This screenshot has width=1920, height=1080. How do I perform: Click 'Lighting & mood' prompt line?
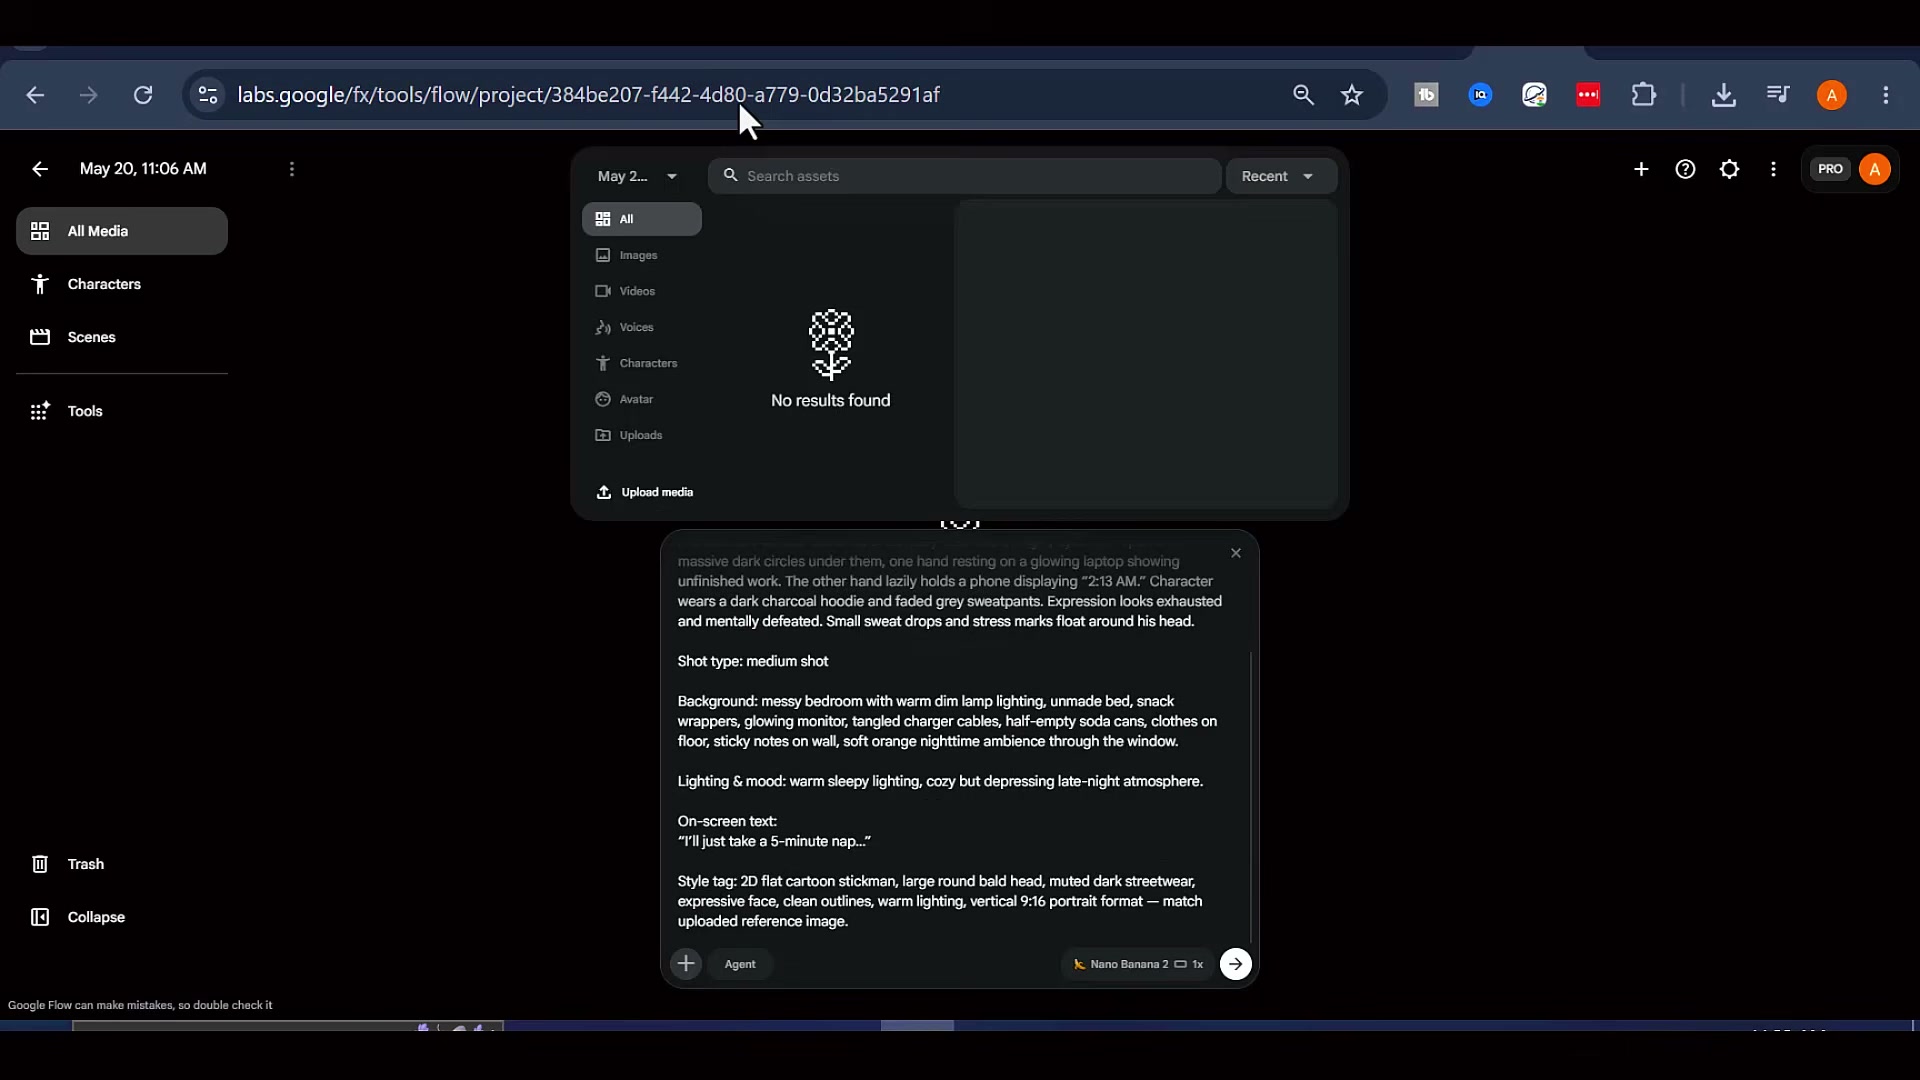click(940, 781)
